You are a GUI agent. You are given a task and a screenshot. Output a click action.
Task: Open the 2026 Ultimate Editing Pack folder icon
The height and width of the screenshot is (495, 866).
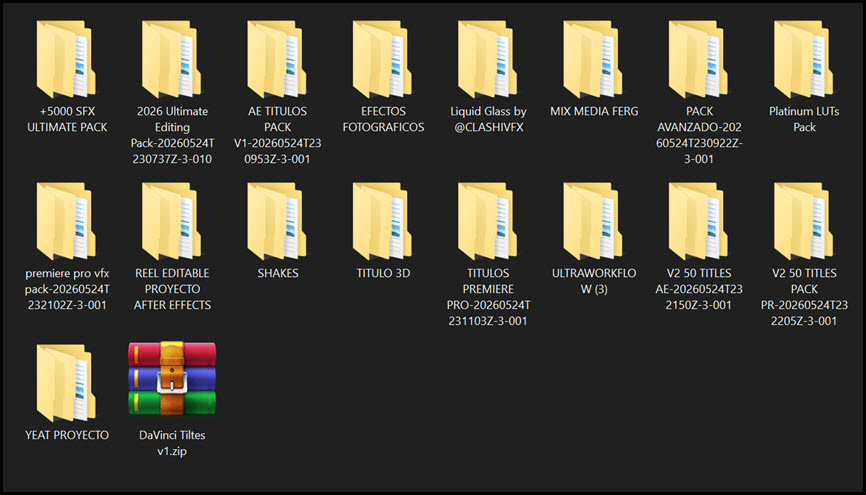(x=172, y=59)
